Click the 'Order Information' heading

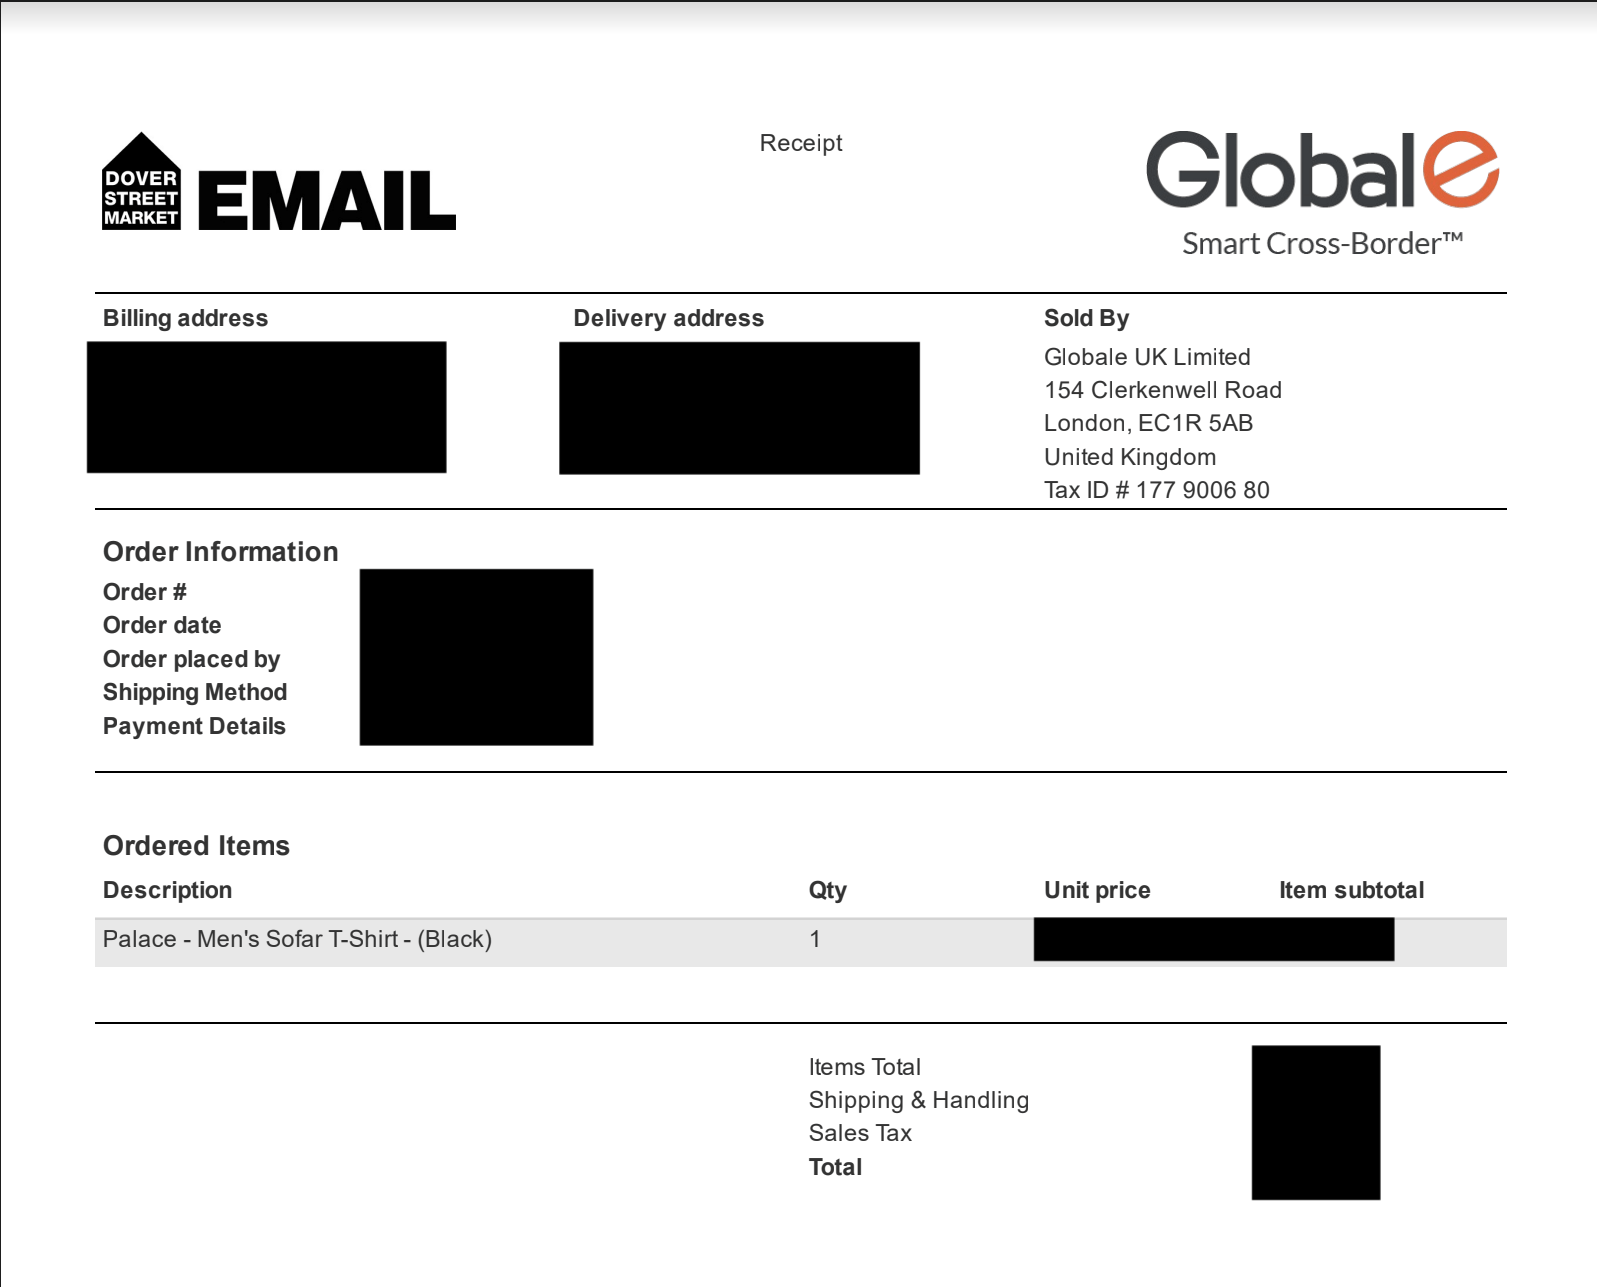tap(221, 552)
